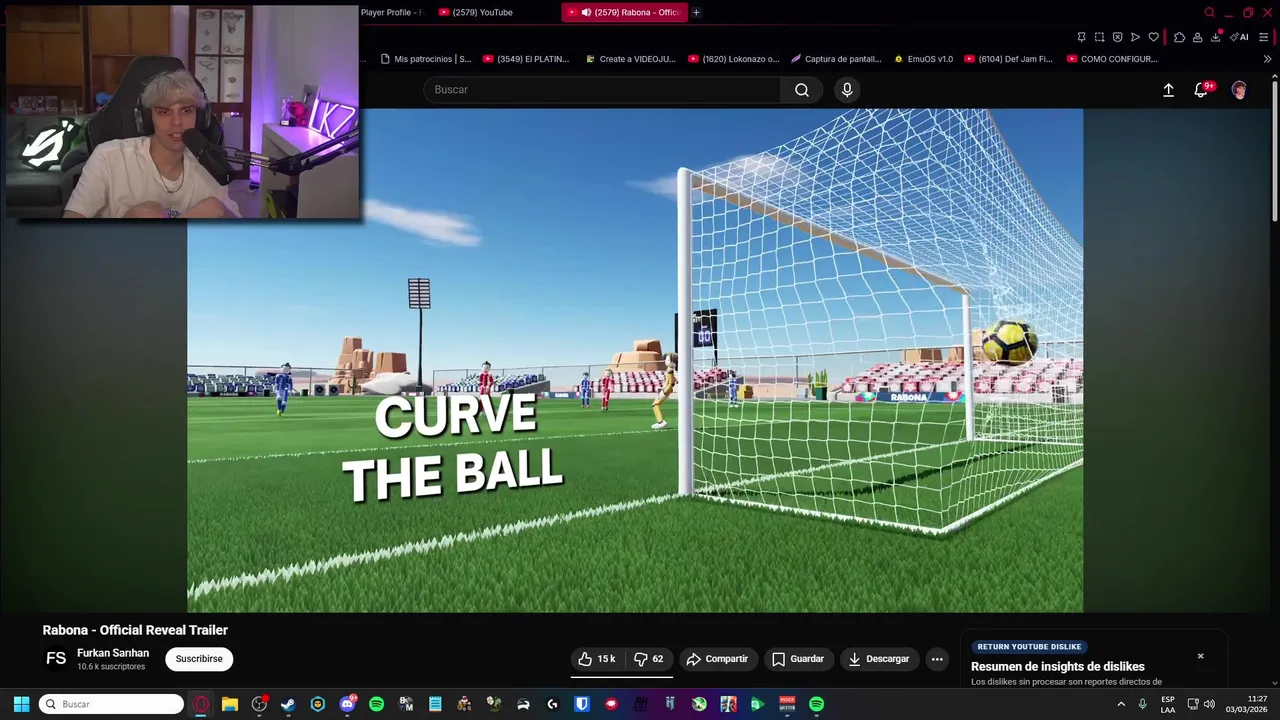Viewport: 1280px width, 720px height.
Task: Open the YouTube create upload icon
Action: coord(1168,90)
